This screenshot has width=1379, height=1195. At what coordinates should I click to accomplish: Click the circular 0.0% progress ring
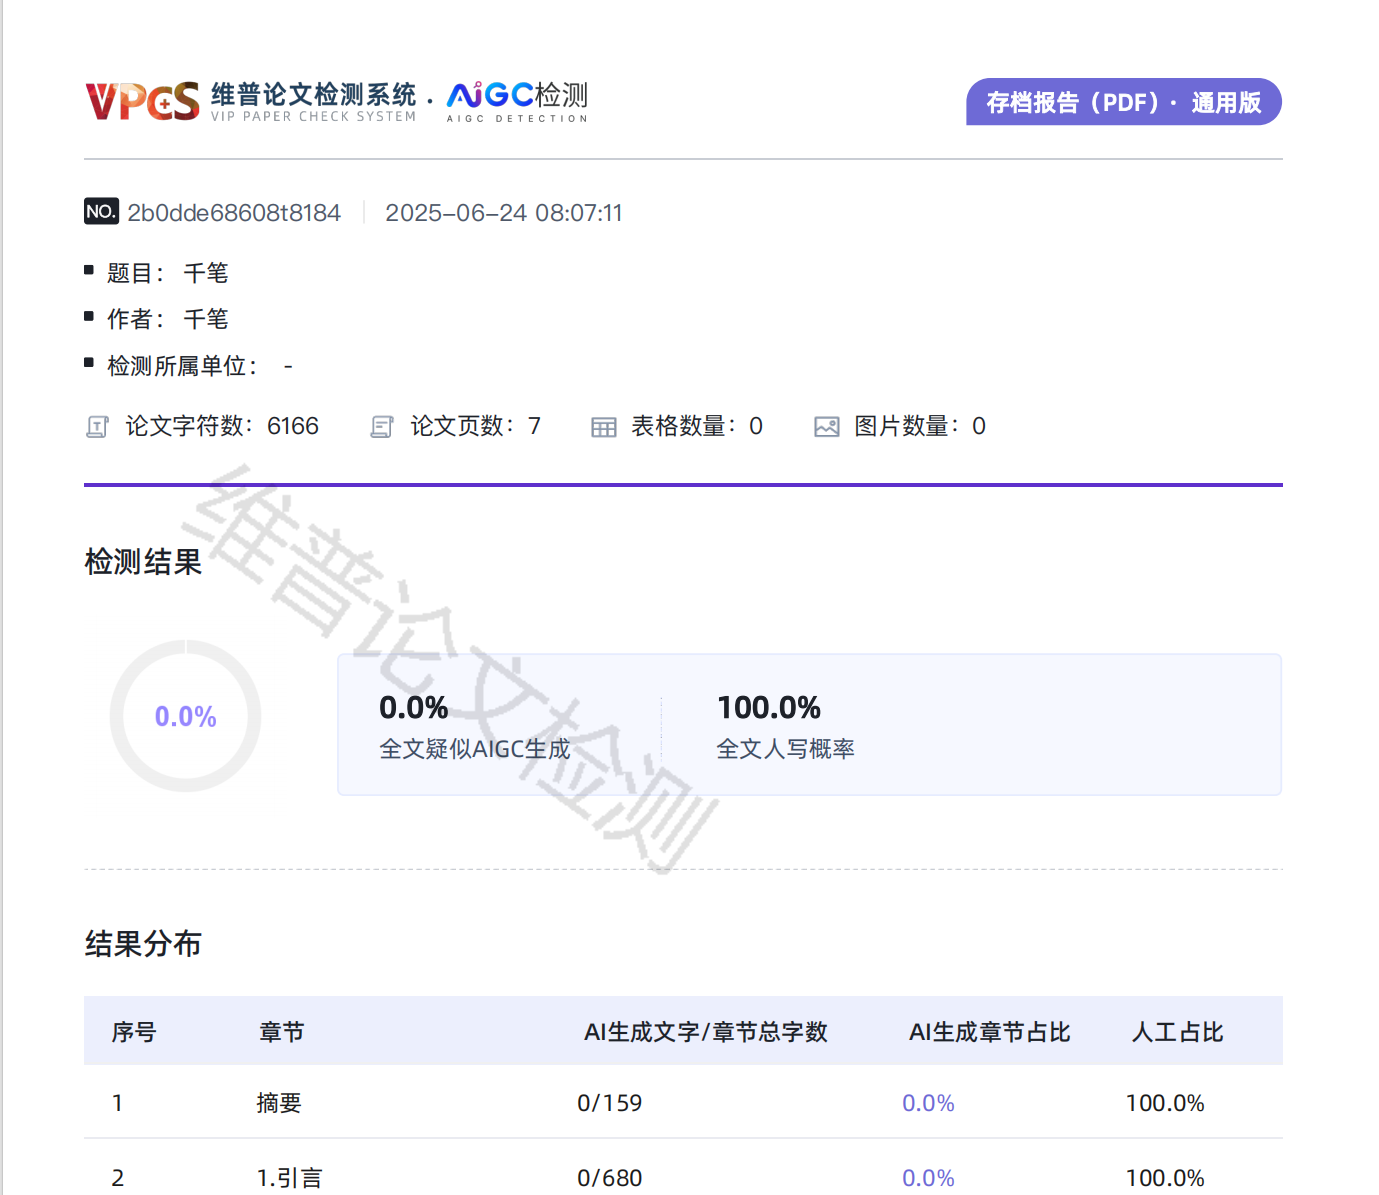pyautogui.click(x=185, y=716)
